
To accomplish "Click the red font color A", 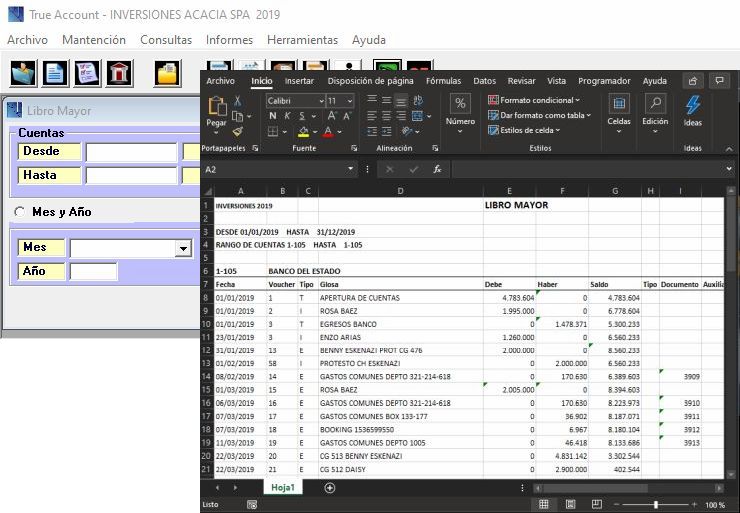I will click(x=328, y=132).
